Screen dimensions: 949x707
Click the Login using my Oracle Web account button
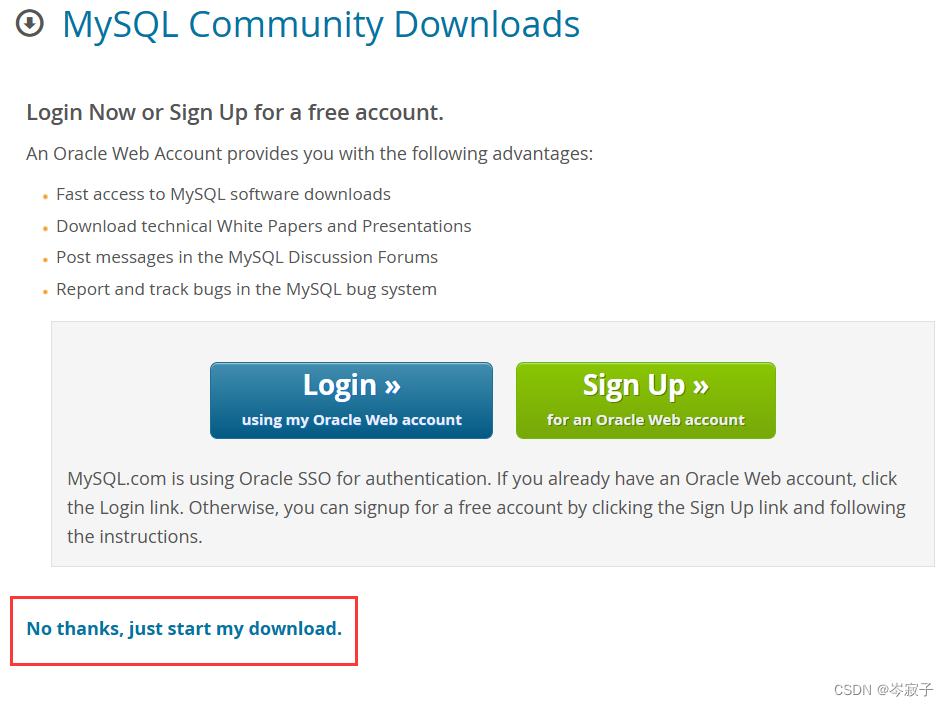(351, 399)
